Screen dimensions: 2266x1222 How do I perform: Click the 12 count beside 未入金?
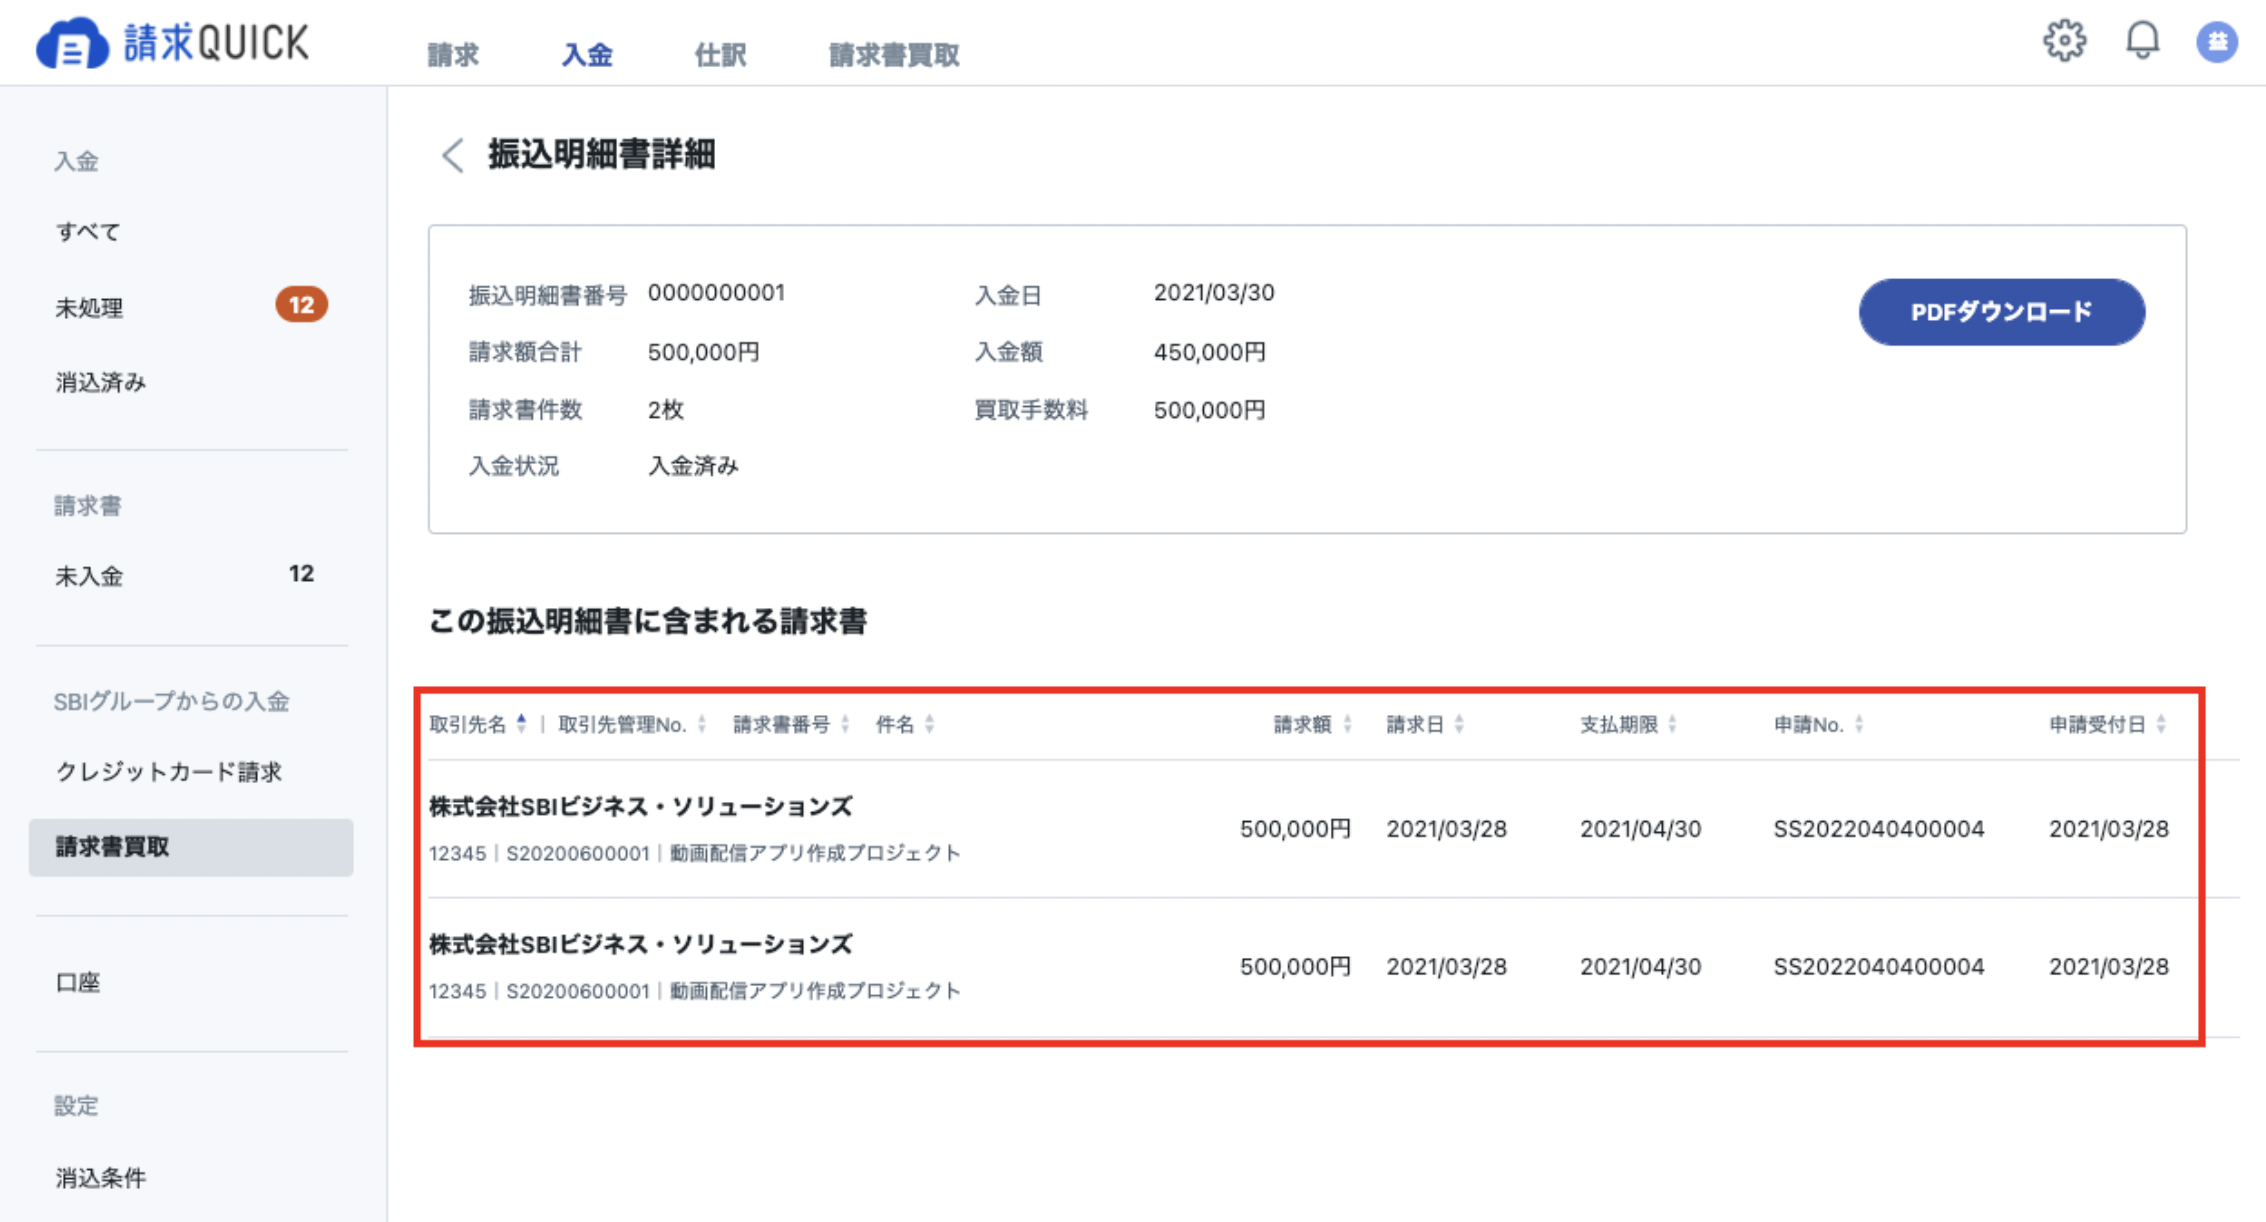(301, 574)
